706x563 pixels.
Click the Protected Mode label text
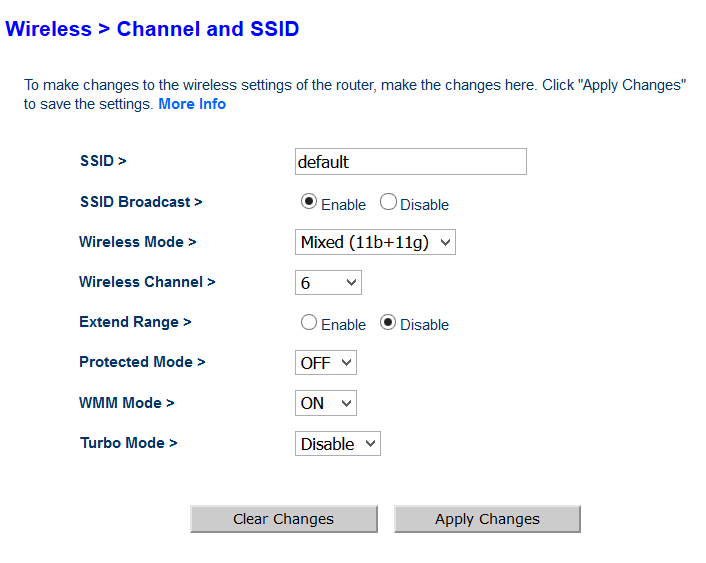[142, 362]
